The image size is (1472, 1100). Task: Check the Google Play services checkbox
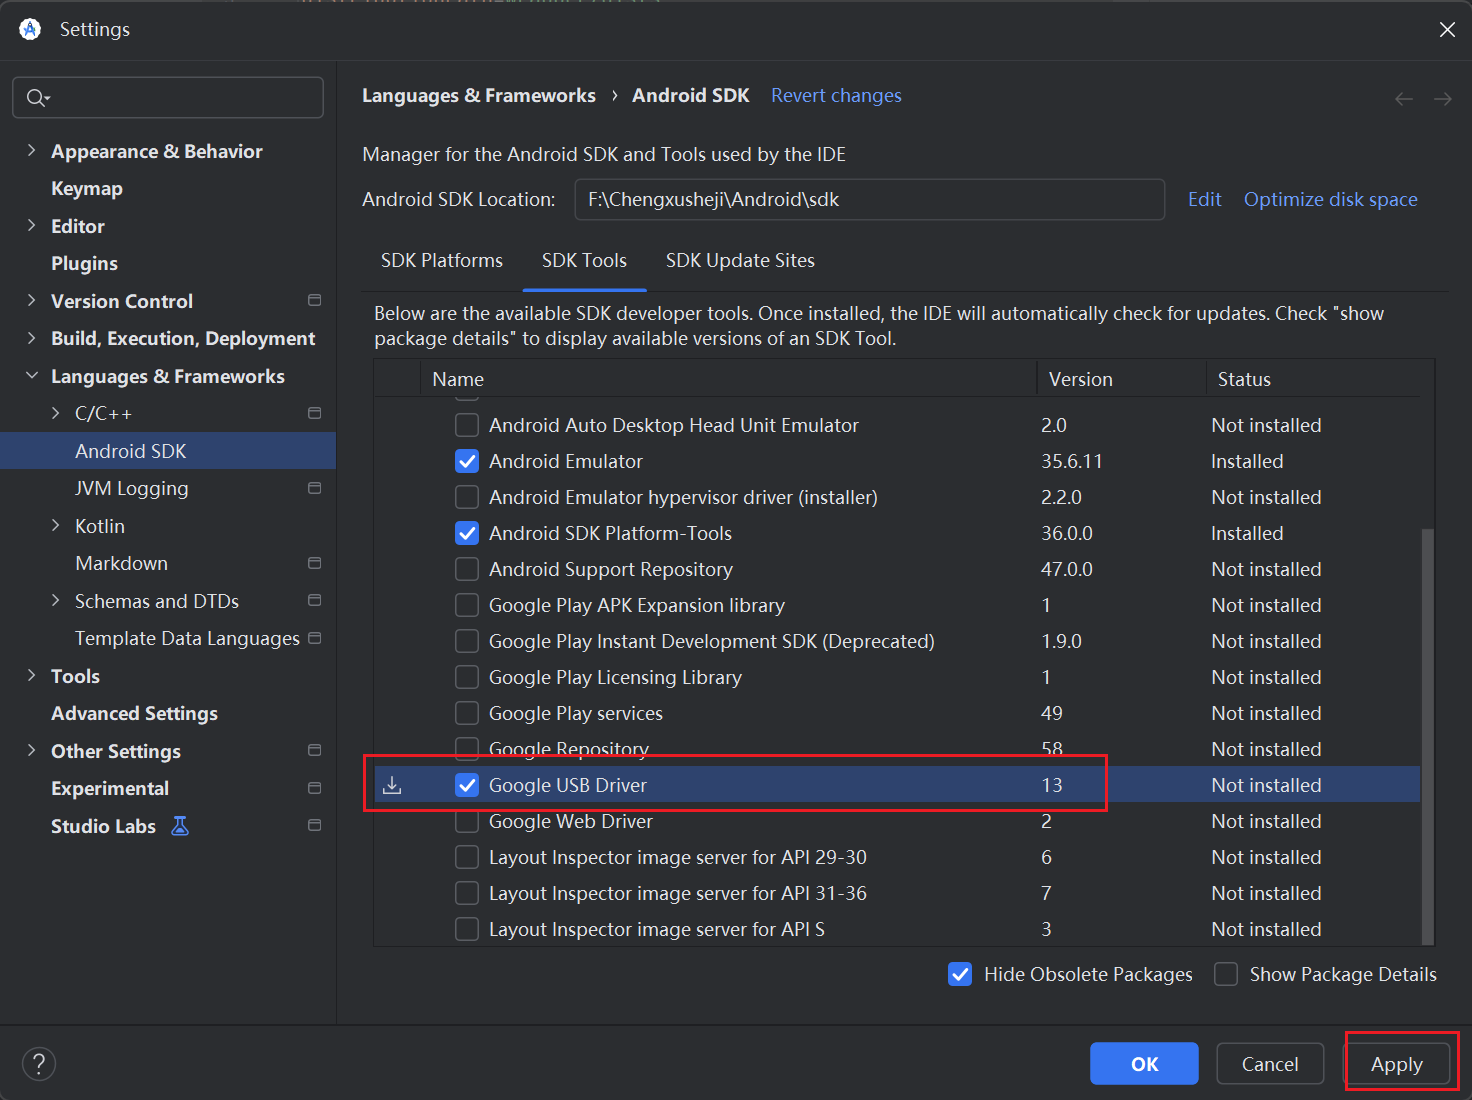(x=467, y=713)
